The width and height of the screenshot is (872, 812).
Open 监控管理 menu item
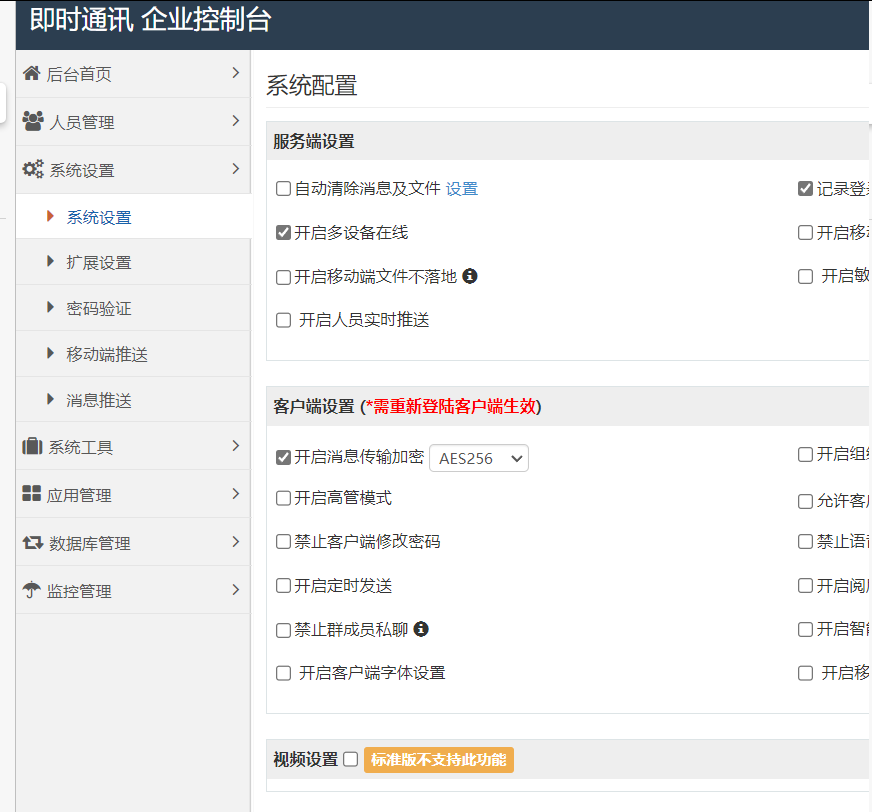coord(133,590)
